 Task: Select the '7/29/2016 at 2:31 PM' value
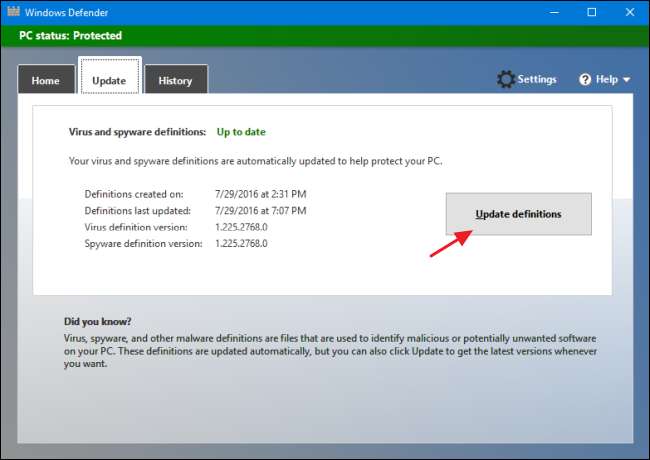pyautogui.click(x=260, y=194)
